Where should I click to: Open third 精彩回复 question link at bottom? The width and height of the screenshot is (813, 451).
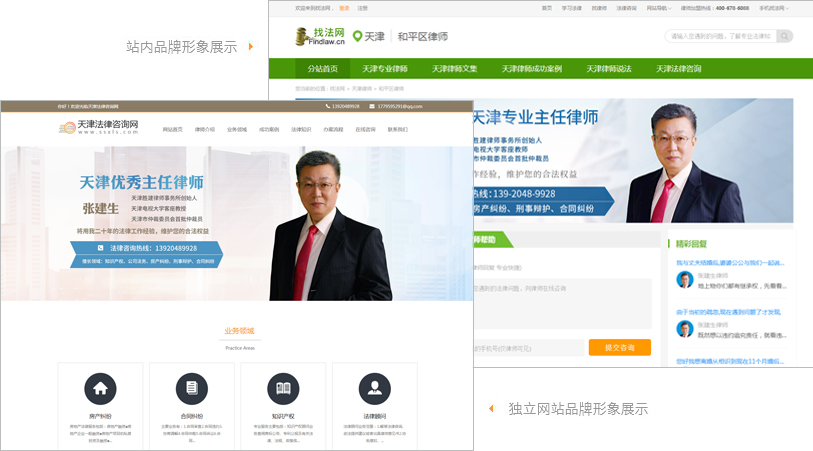[730, 361]
